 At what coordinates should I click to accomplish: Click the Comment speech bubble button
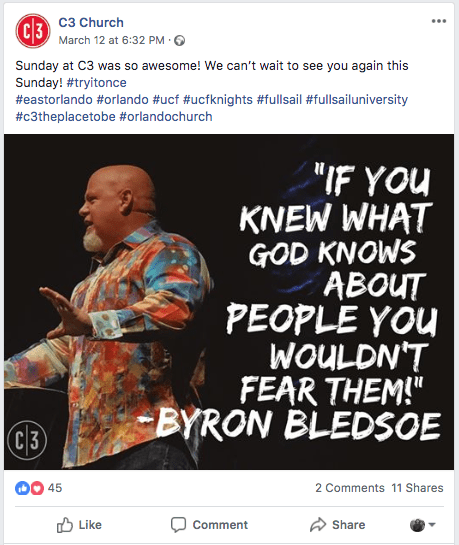point(209,525)
